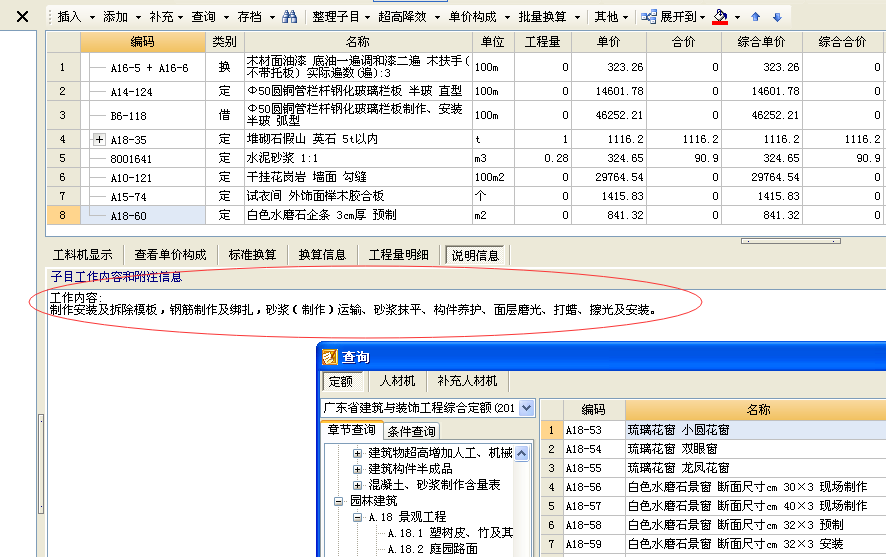Select cell A16-5 + A16-6
Image resolution: width=886 pixels, height=557 pixels.
143,67
